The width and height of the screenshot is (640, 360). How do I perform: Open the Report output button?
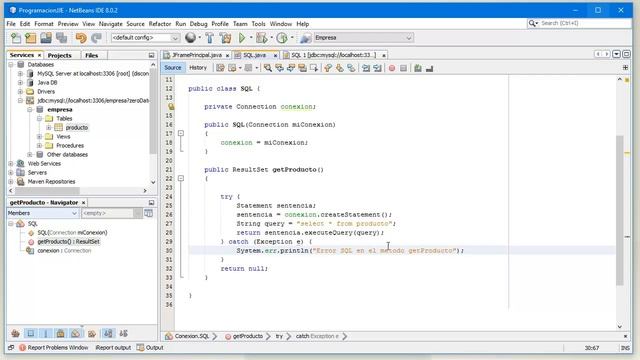(x=113, y=348)
